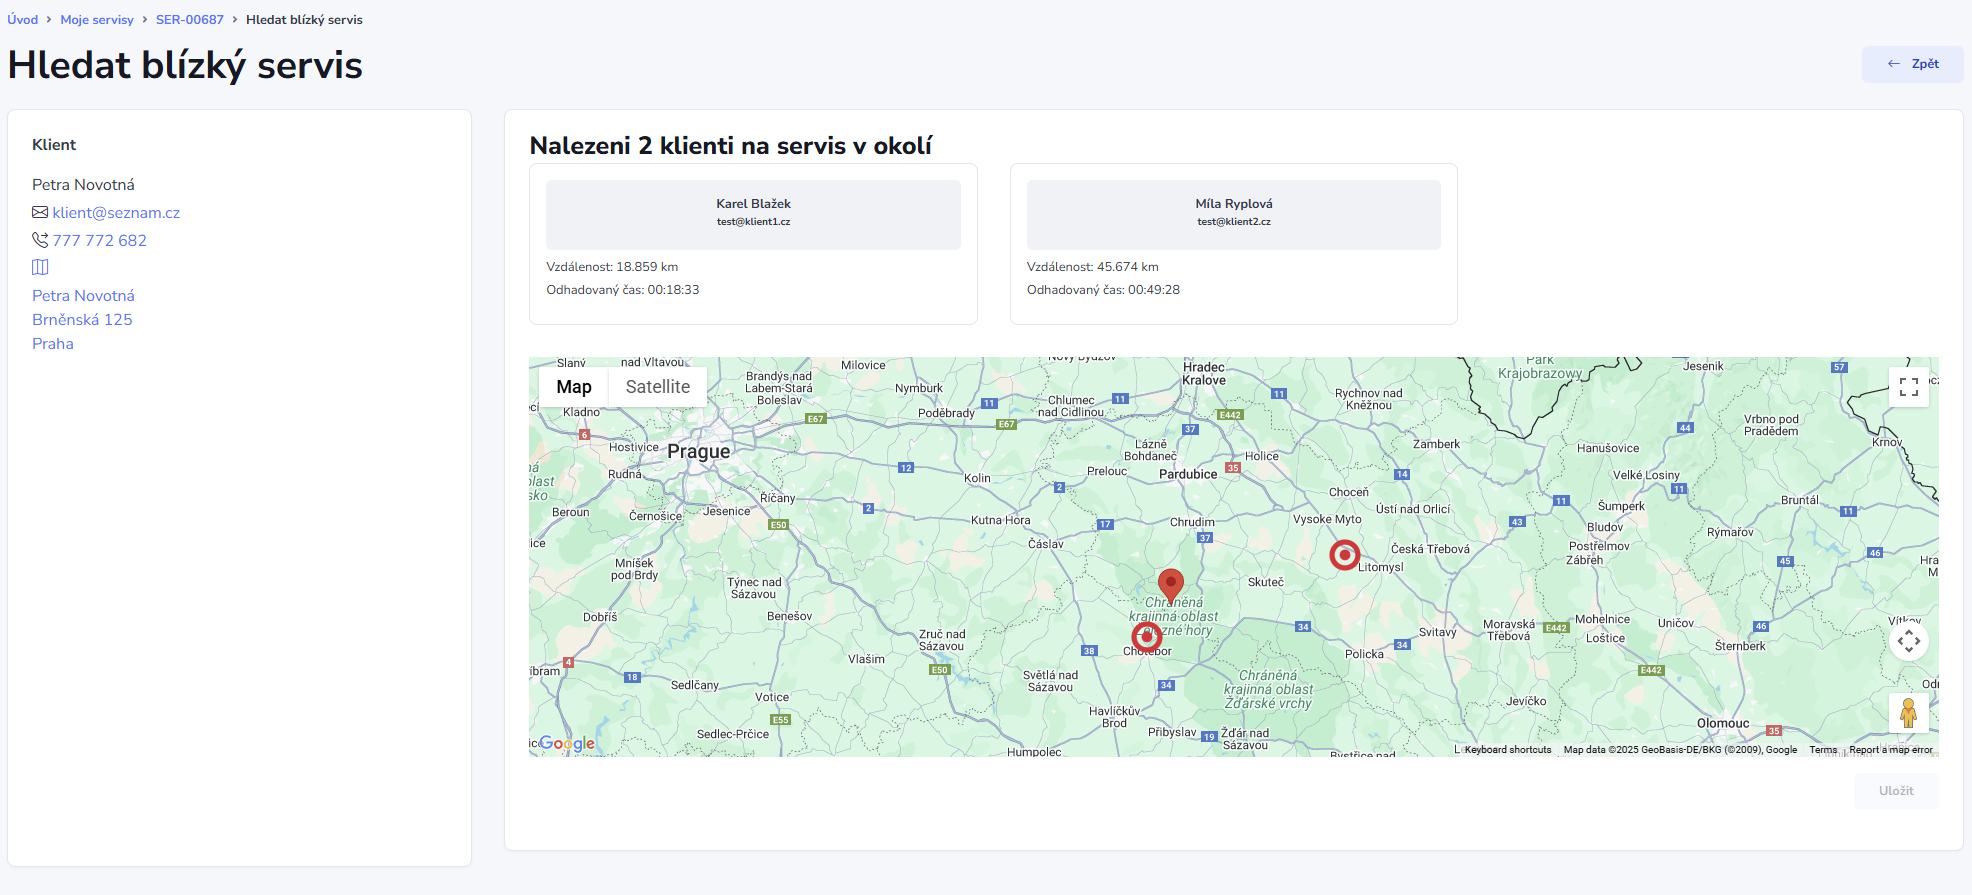1972x895 pixels.
Task: Open address link Petra Novotná
Action: pyautogui.click(x=83, y=296)
